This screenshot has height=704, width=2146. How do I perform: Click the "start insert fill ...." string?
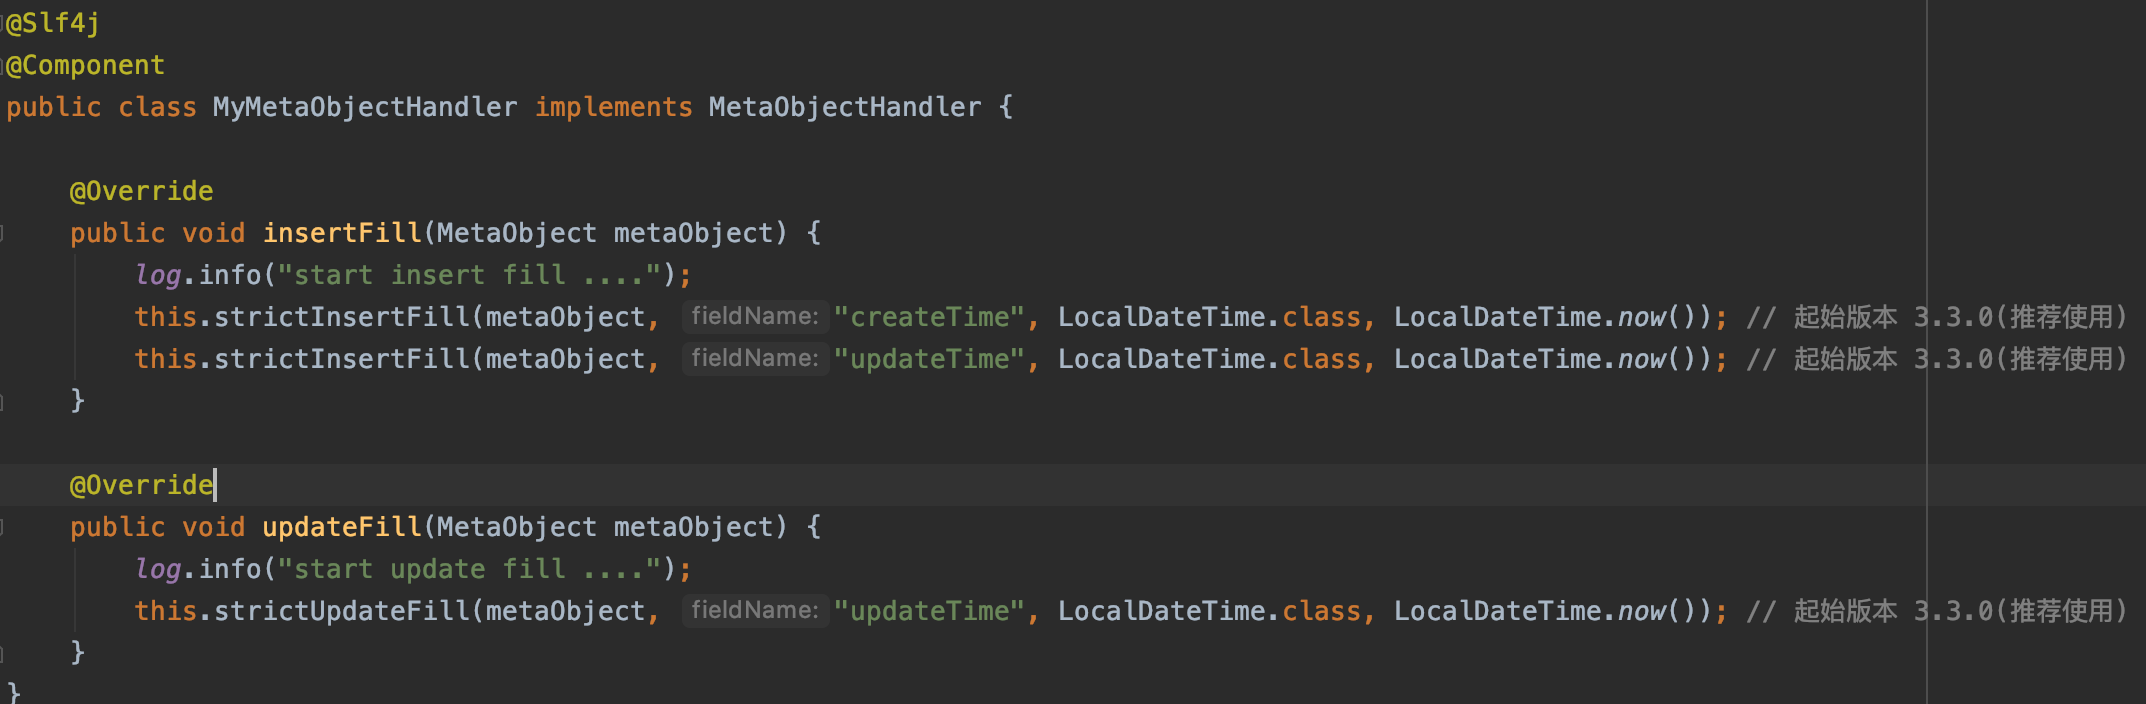470,275
